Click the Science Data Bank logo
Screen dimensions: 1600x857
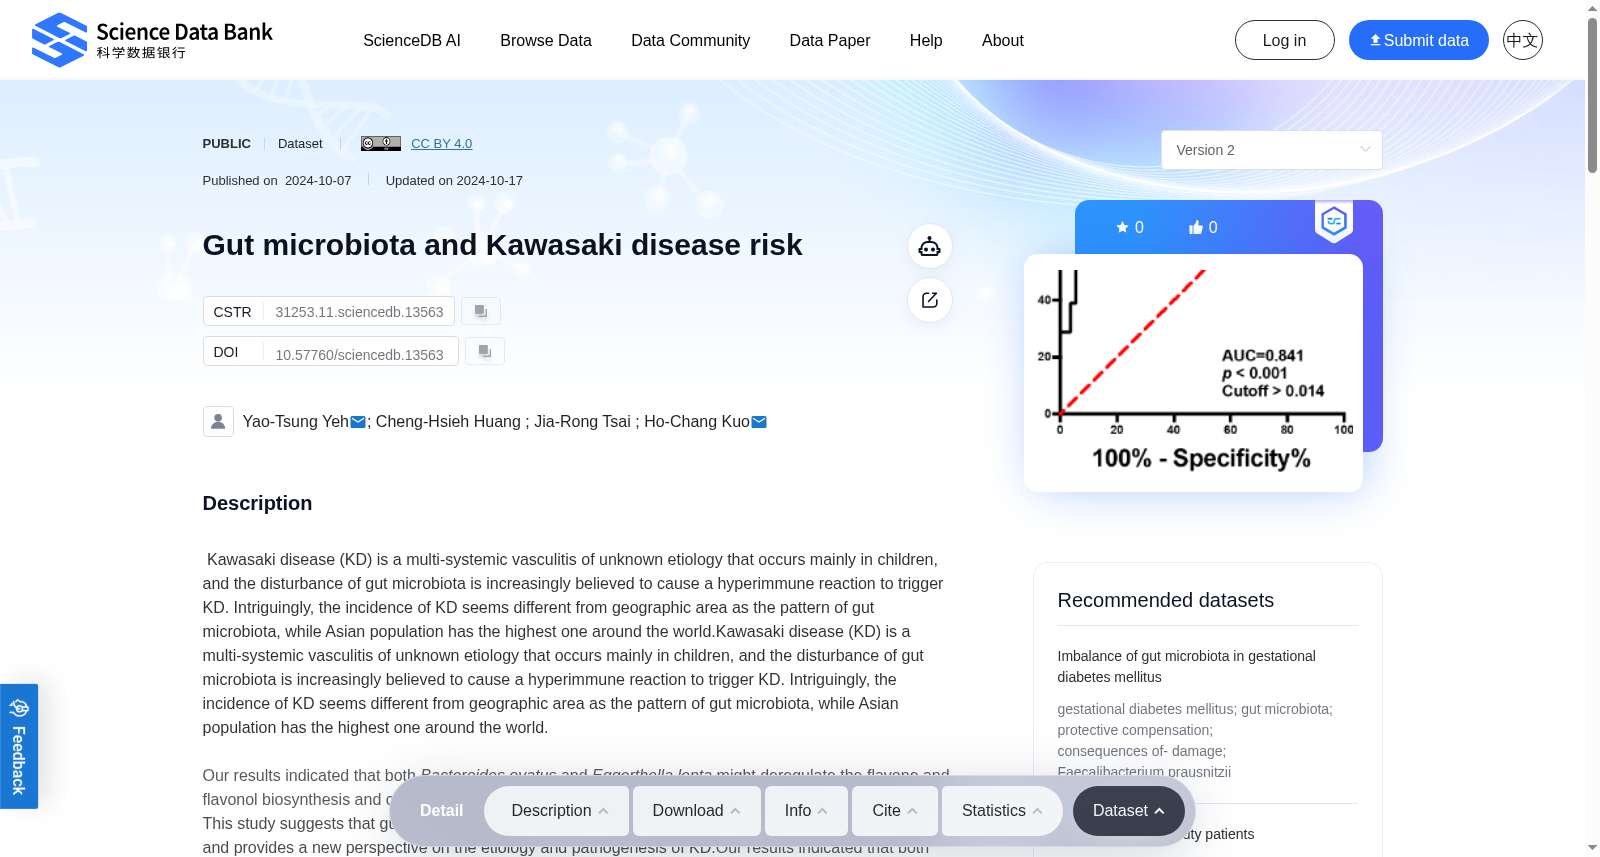(x=152, y=40)
